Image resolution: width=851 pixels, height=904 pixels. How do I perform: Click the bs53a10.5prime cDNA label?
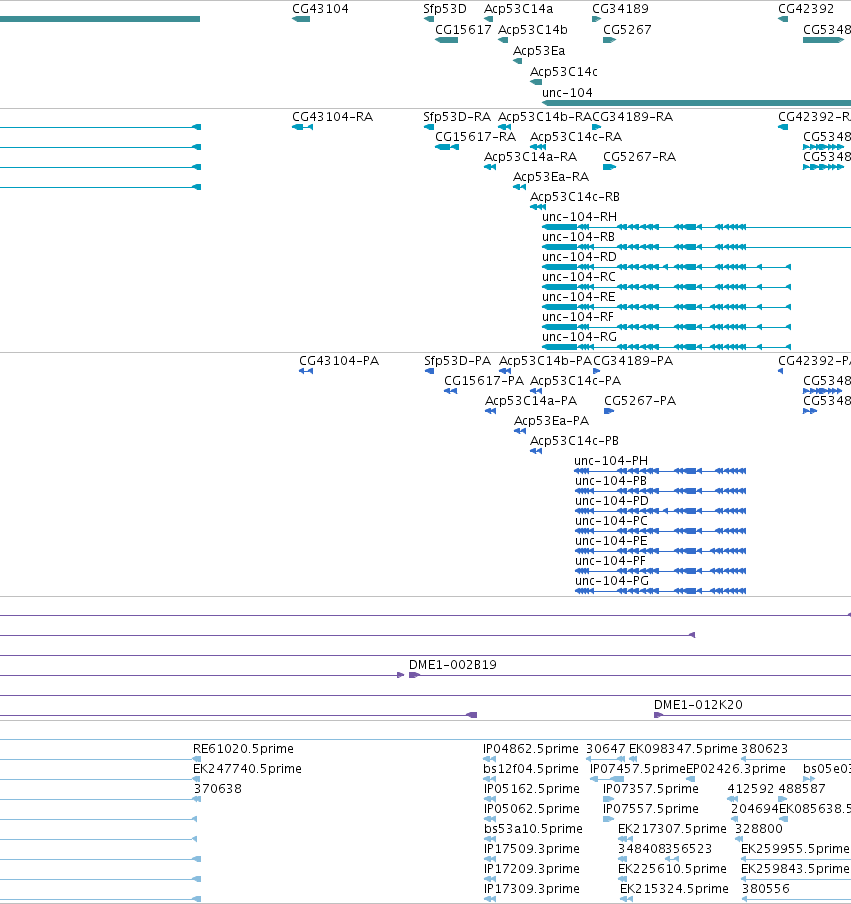tap(533, 828)
